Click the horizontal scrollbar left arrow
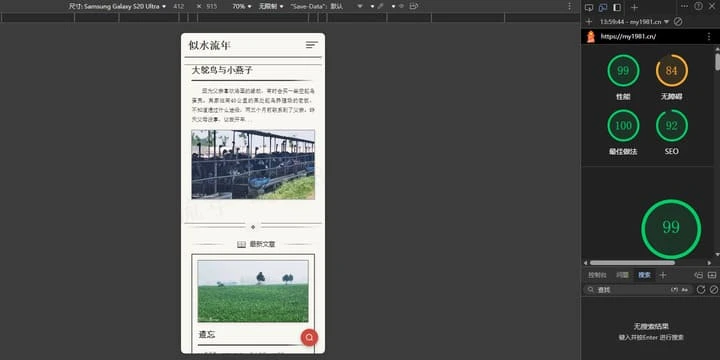The height and width of the screenshot is (360, 720). [585, 263]
